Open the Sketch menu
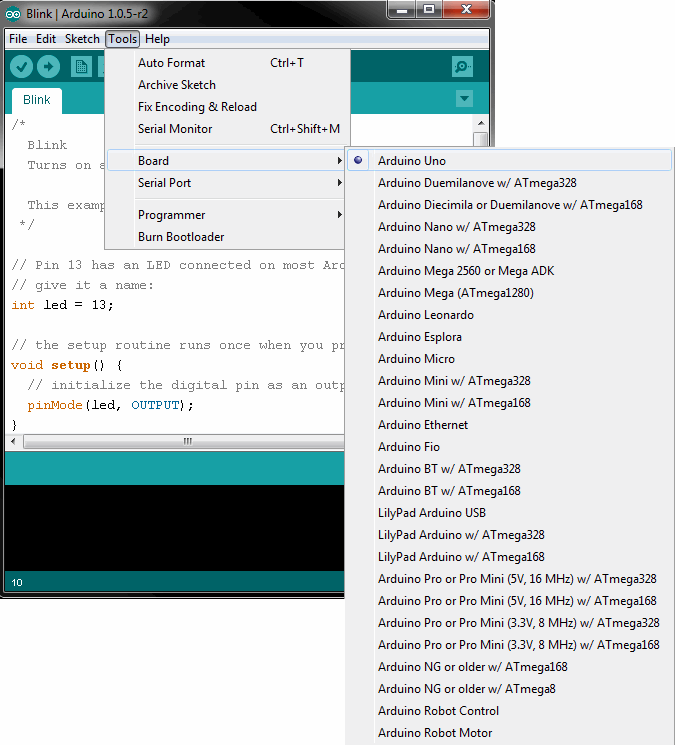Image resolution: width=675 pixels, height=745 pixels. [82, 39]
